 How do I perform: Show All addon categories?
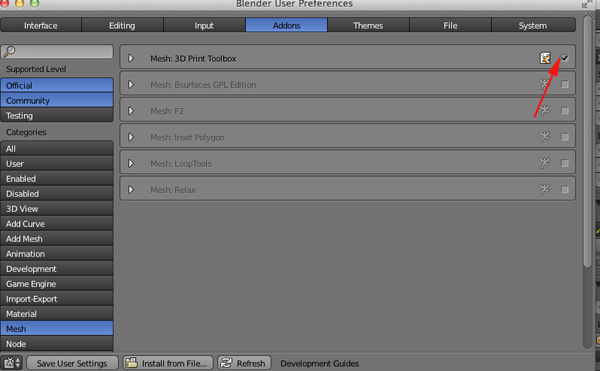[57, 148]
